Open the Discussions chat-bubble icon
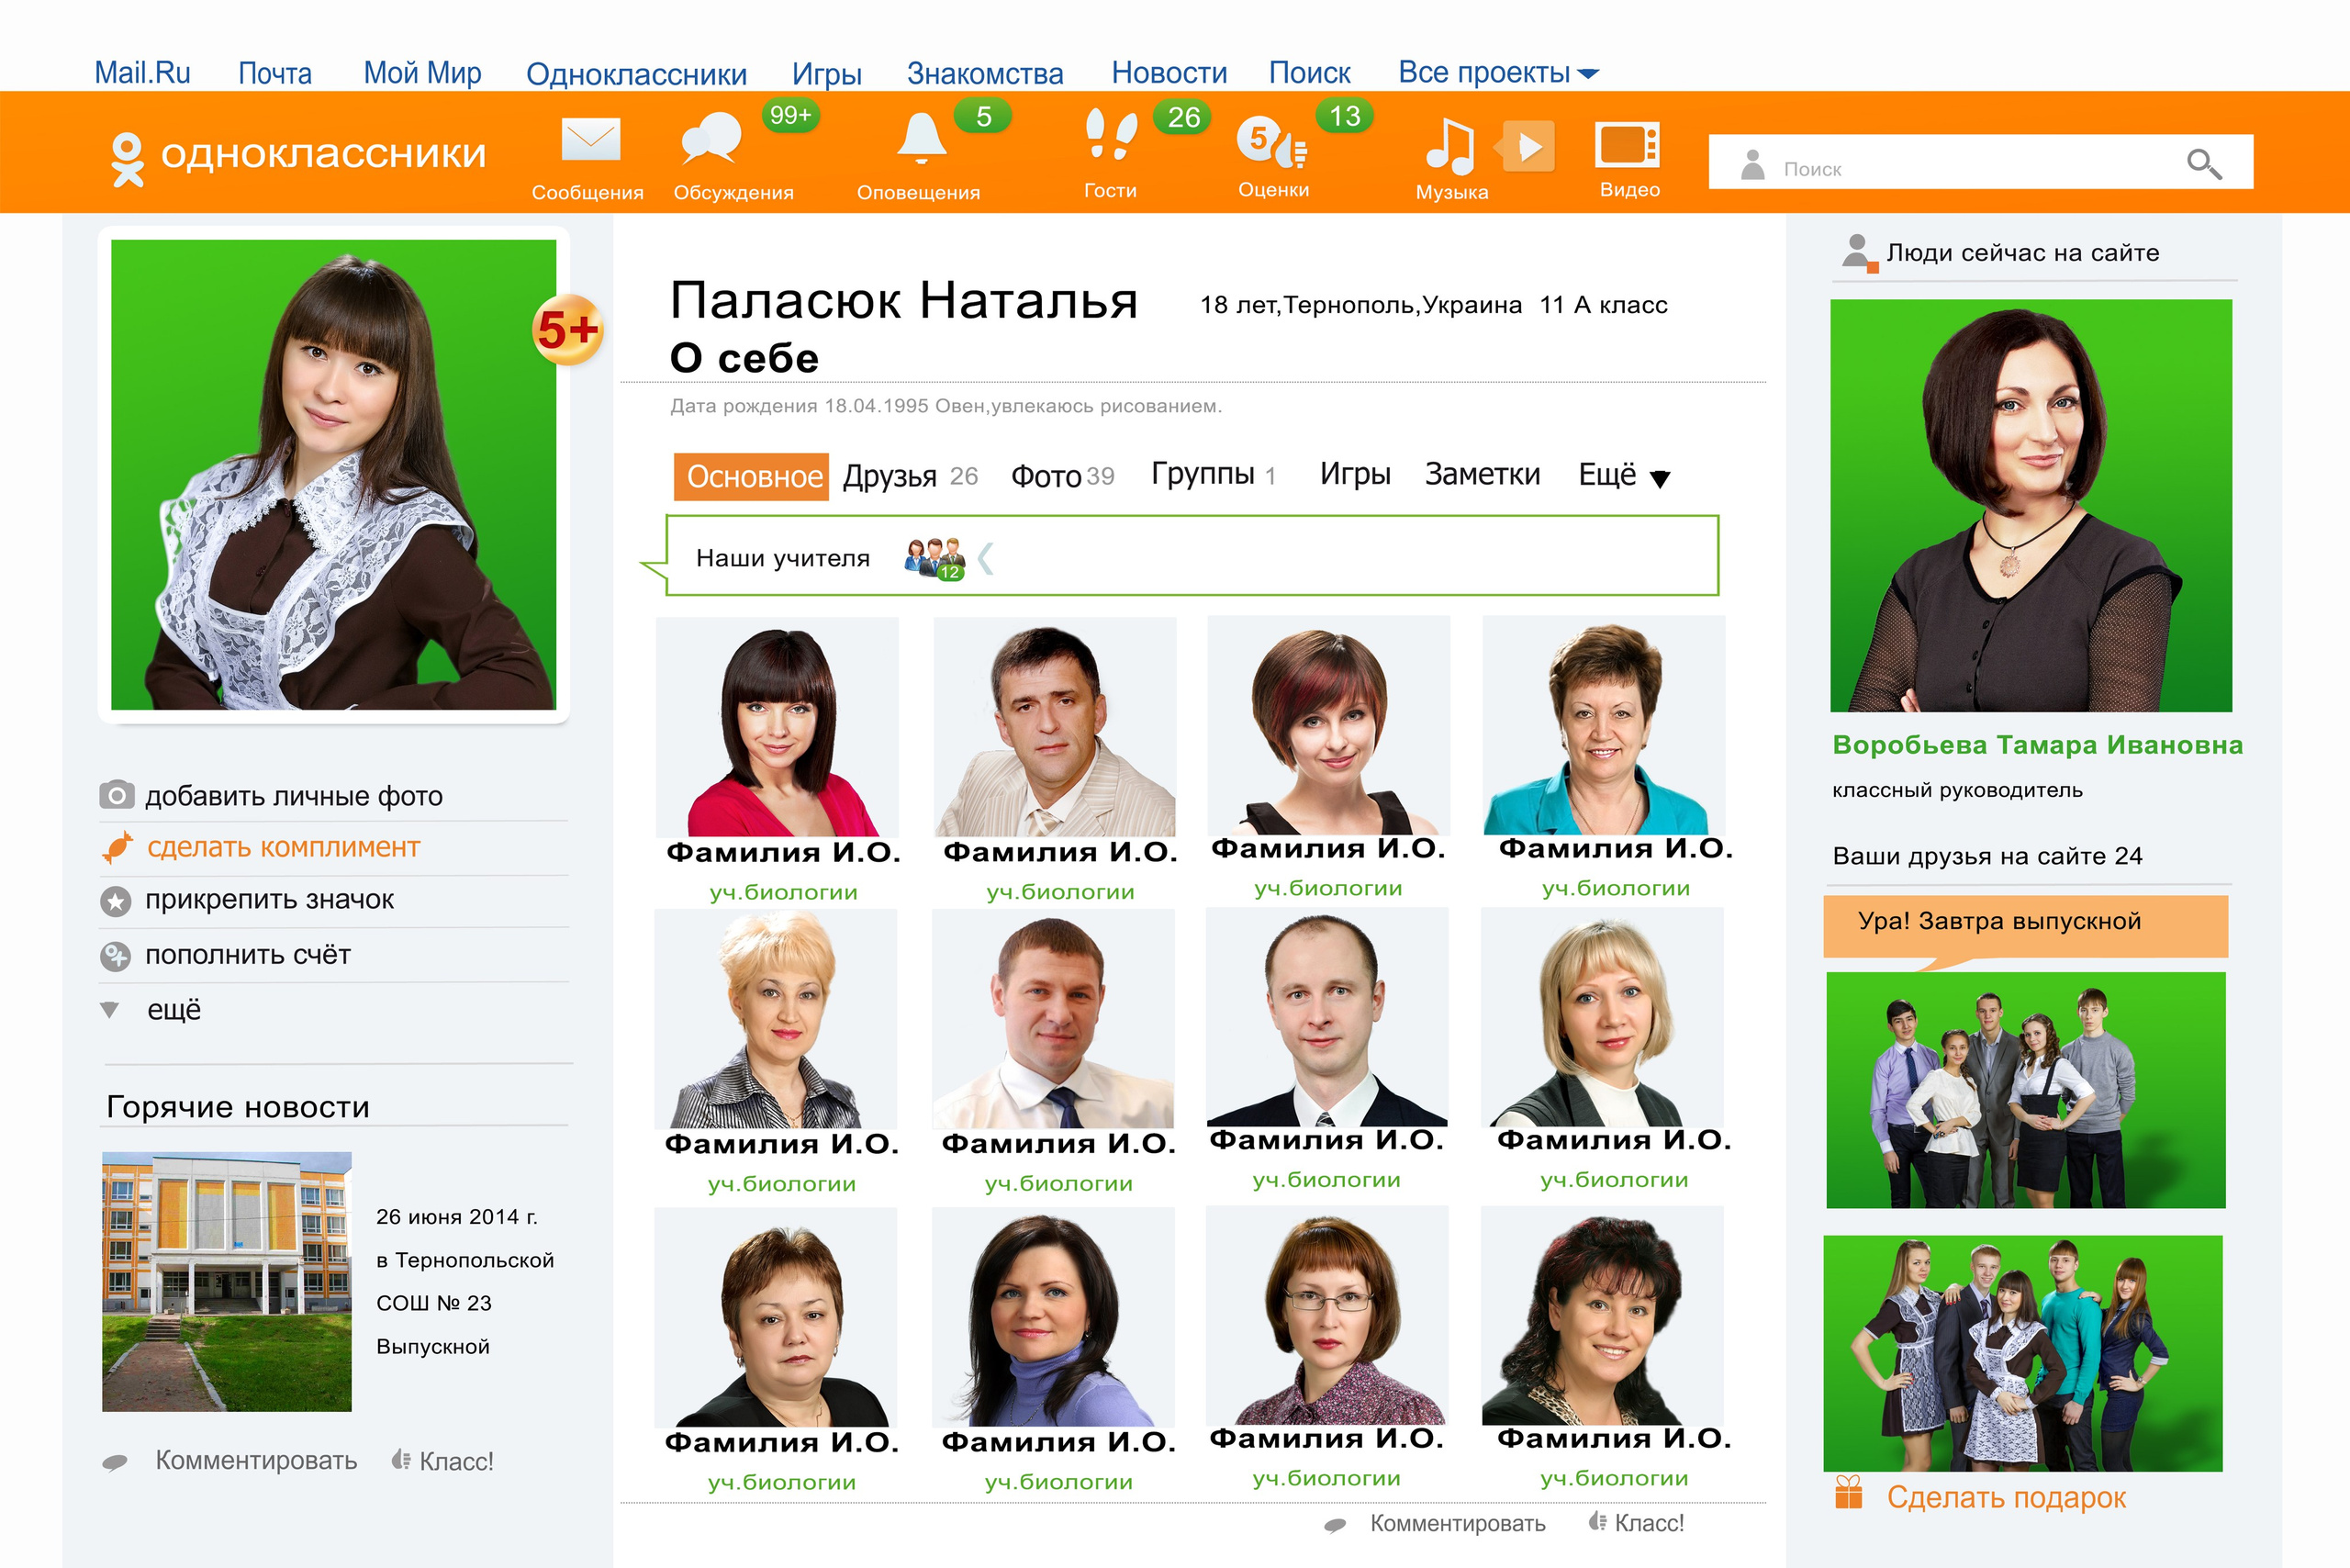Viewport: 2350px width, 1568px height. point(711,139)
